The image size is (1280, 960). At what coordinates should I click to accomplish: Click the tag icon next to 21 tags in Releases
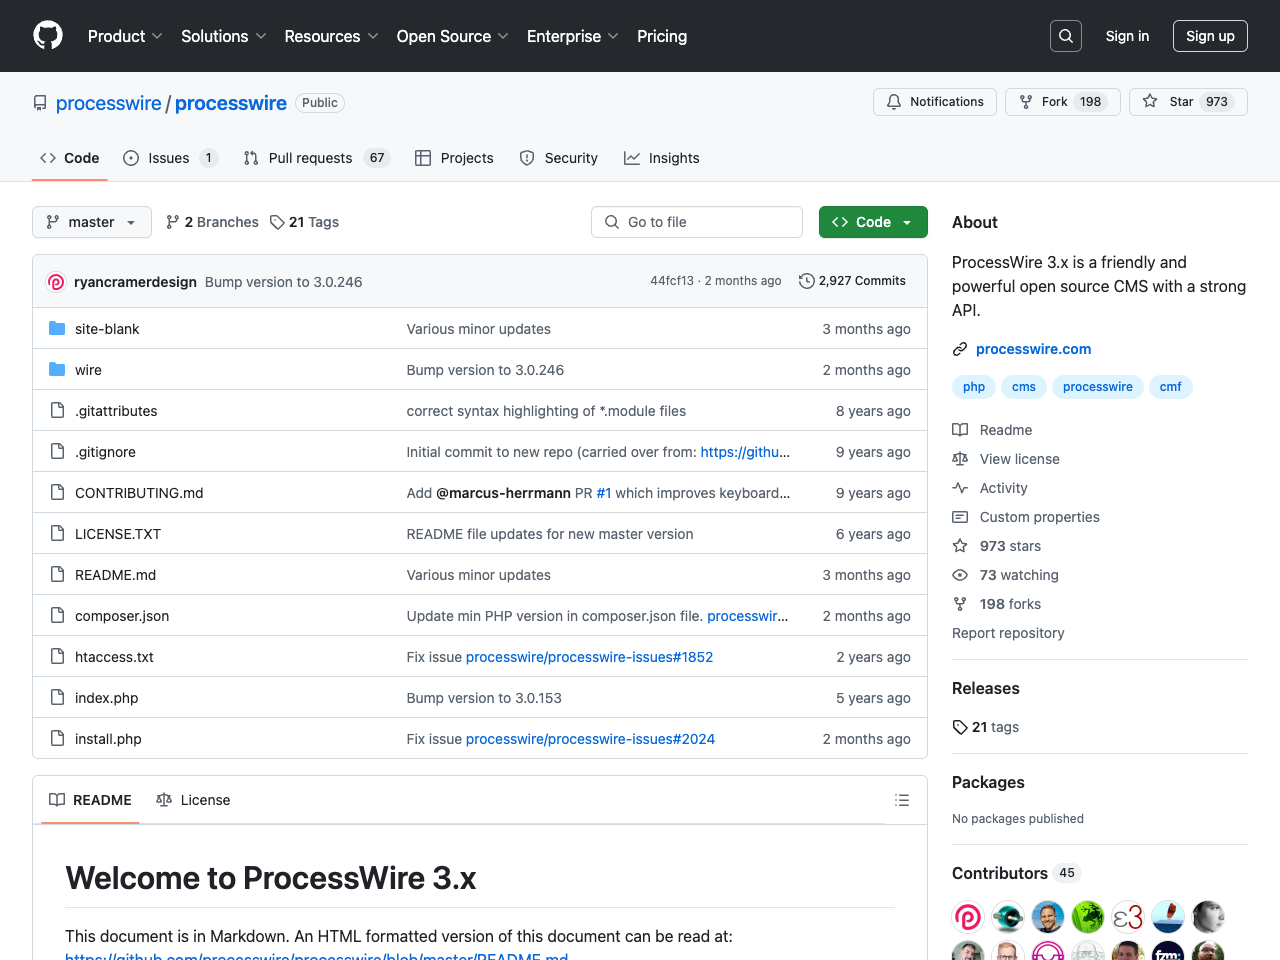(960, 727)
